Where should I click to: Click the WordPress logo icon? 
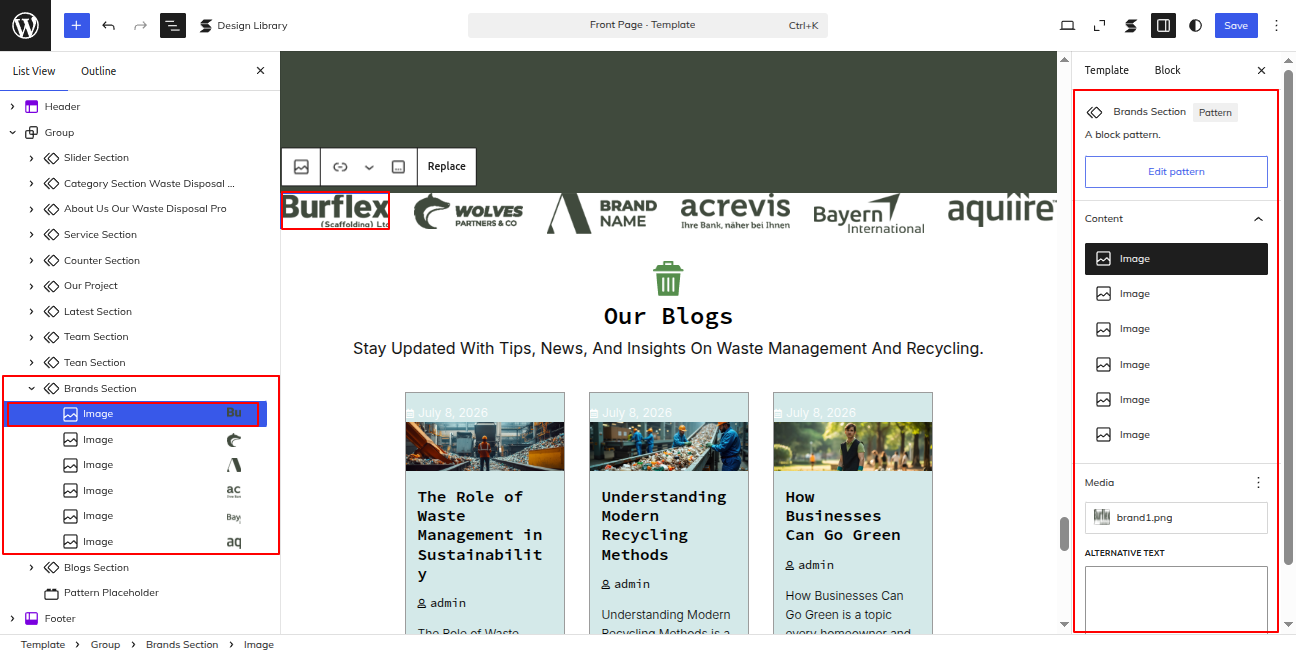(x=25, y=25)
